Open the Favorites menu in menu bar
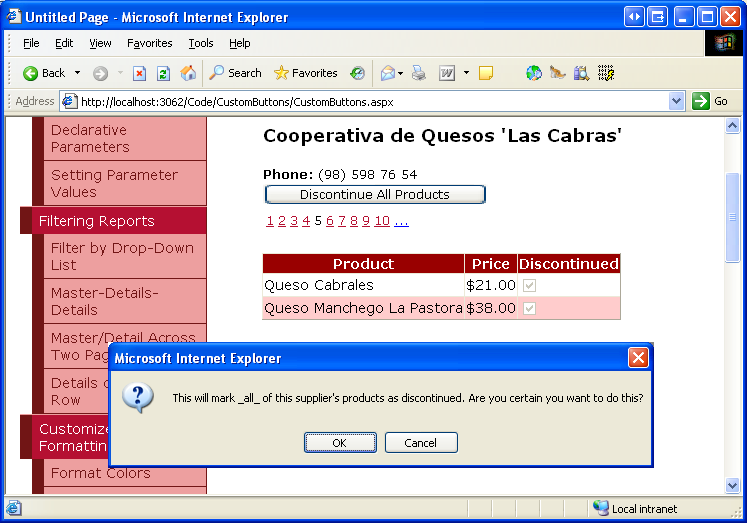Viewport: 747px width, 523px height. pyautogui.click(x=149, y=43)
